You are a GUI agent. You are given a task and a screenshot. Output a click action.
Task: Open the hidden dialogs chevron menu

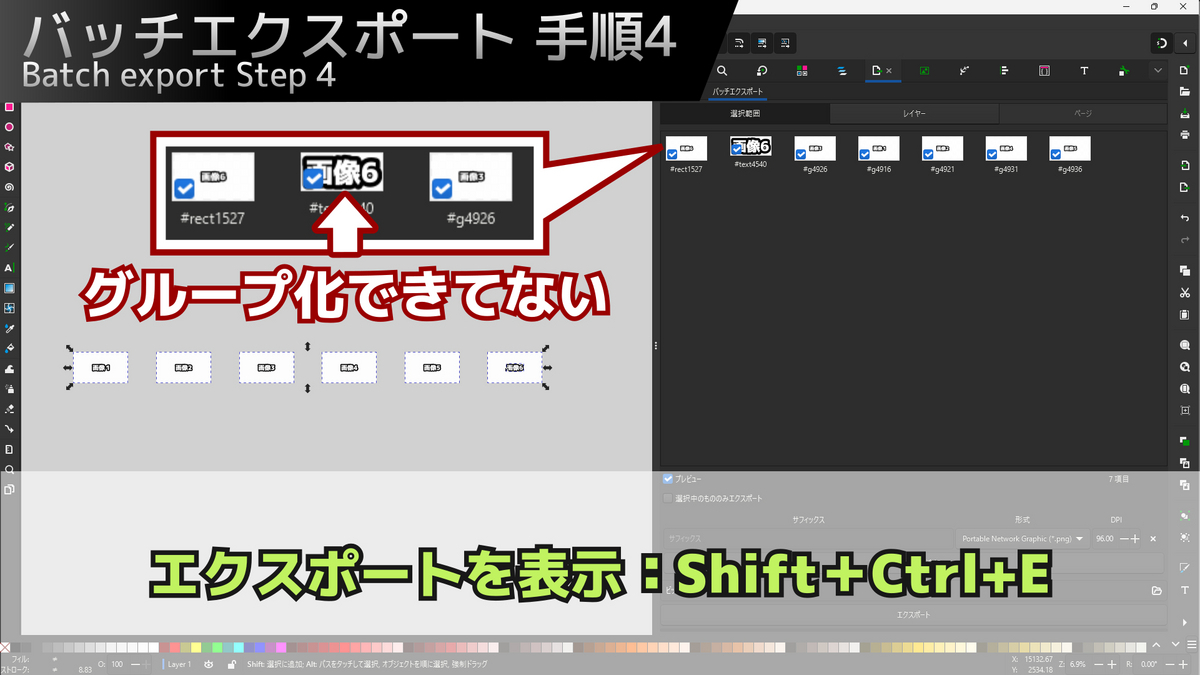pyautogui.click(x=1158, y=71)
